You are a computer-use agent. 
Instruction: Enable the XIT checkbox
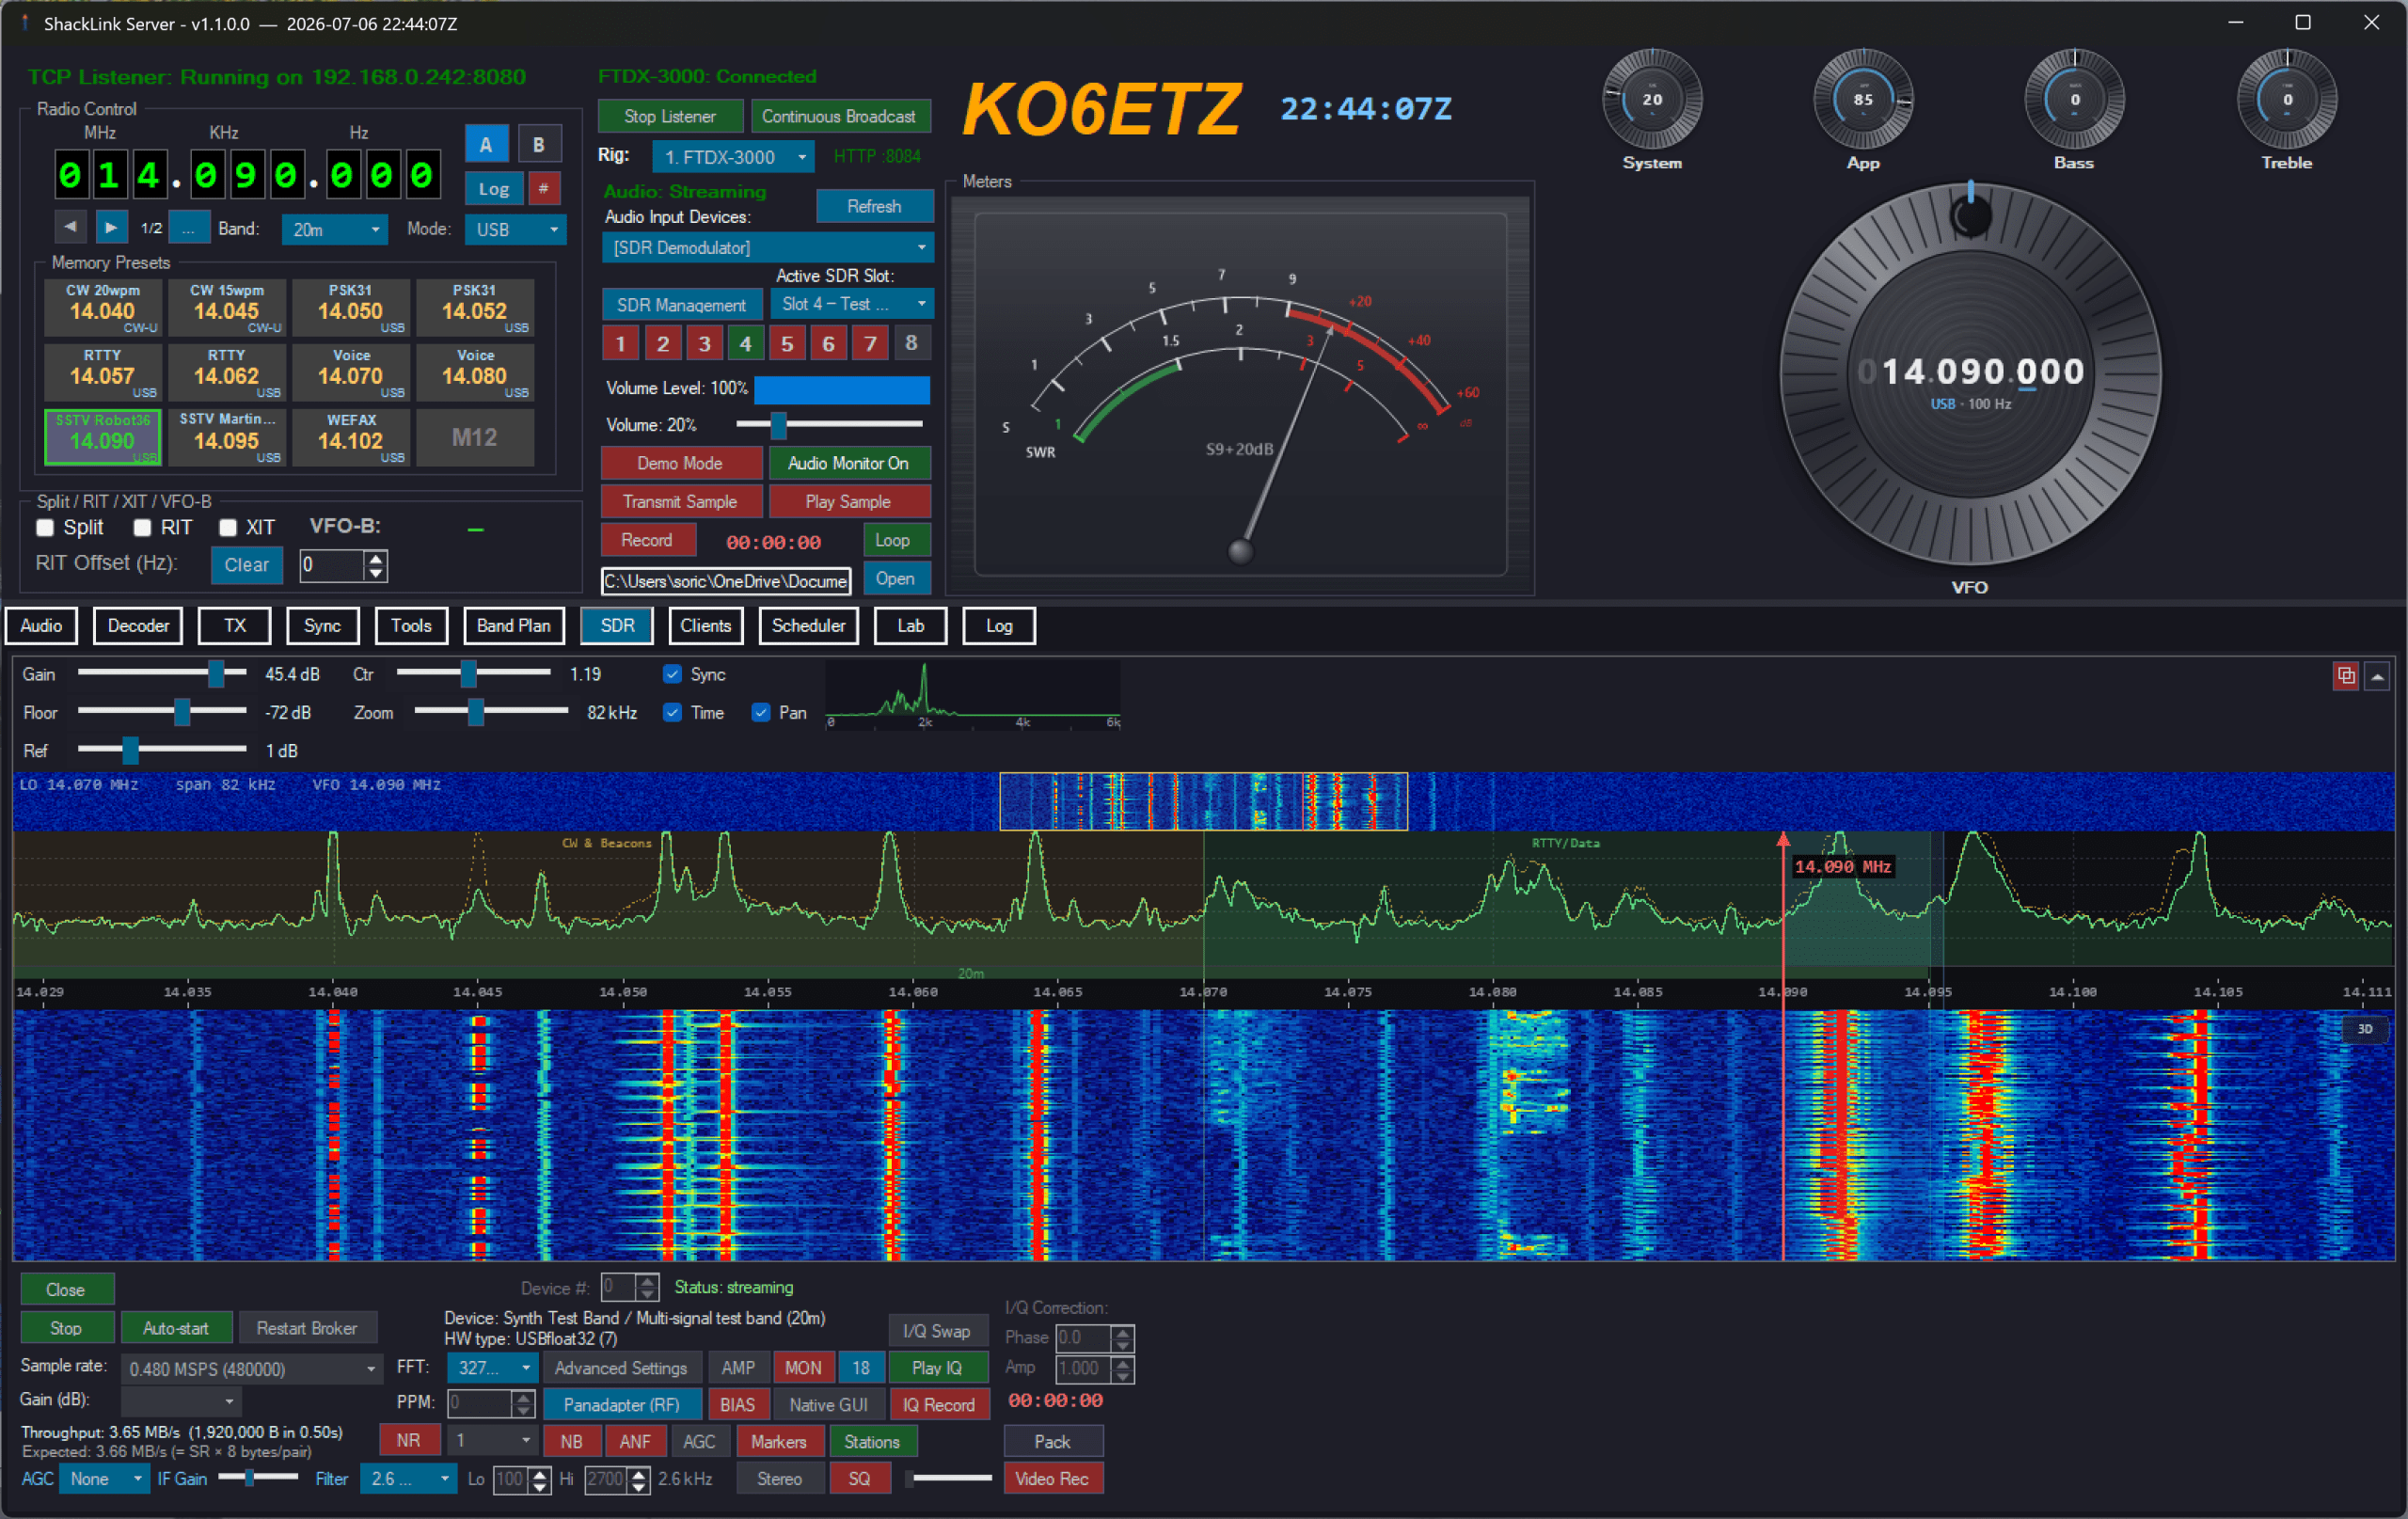click(228, 528)
